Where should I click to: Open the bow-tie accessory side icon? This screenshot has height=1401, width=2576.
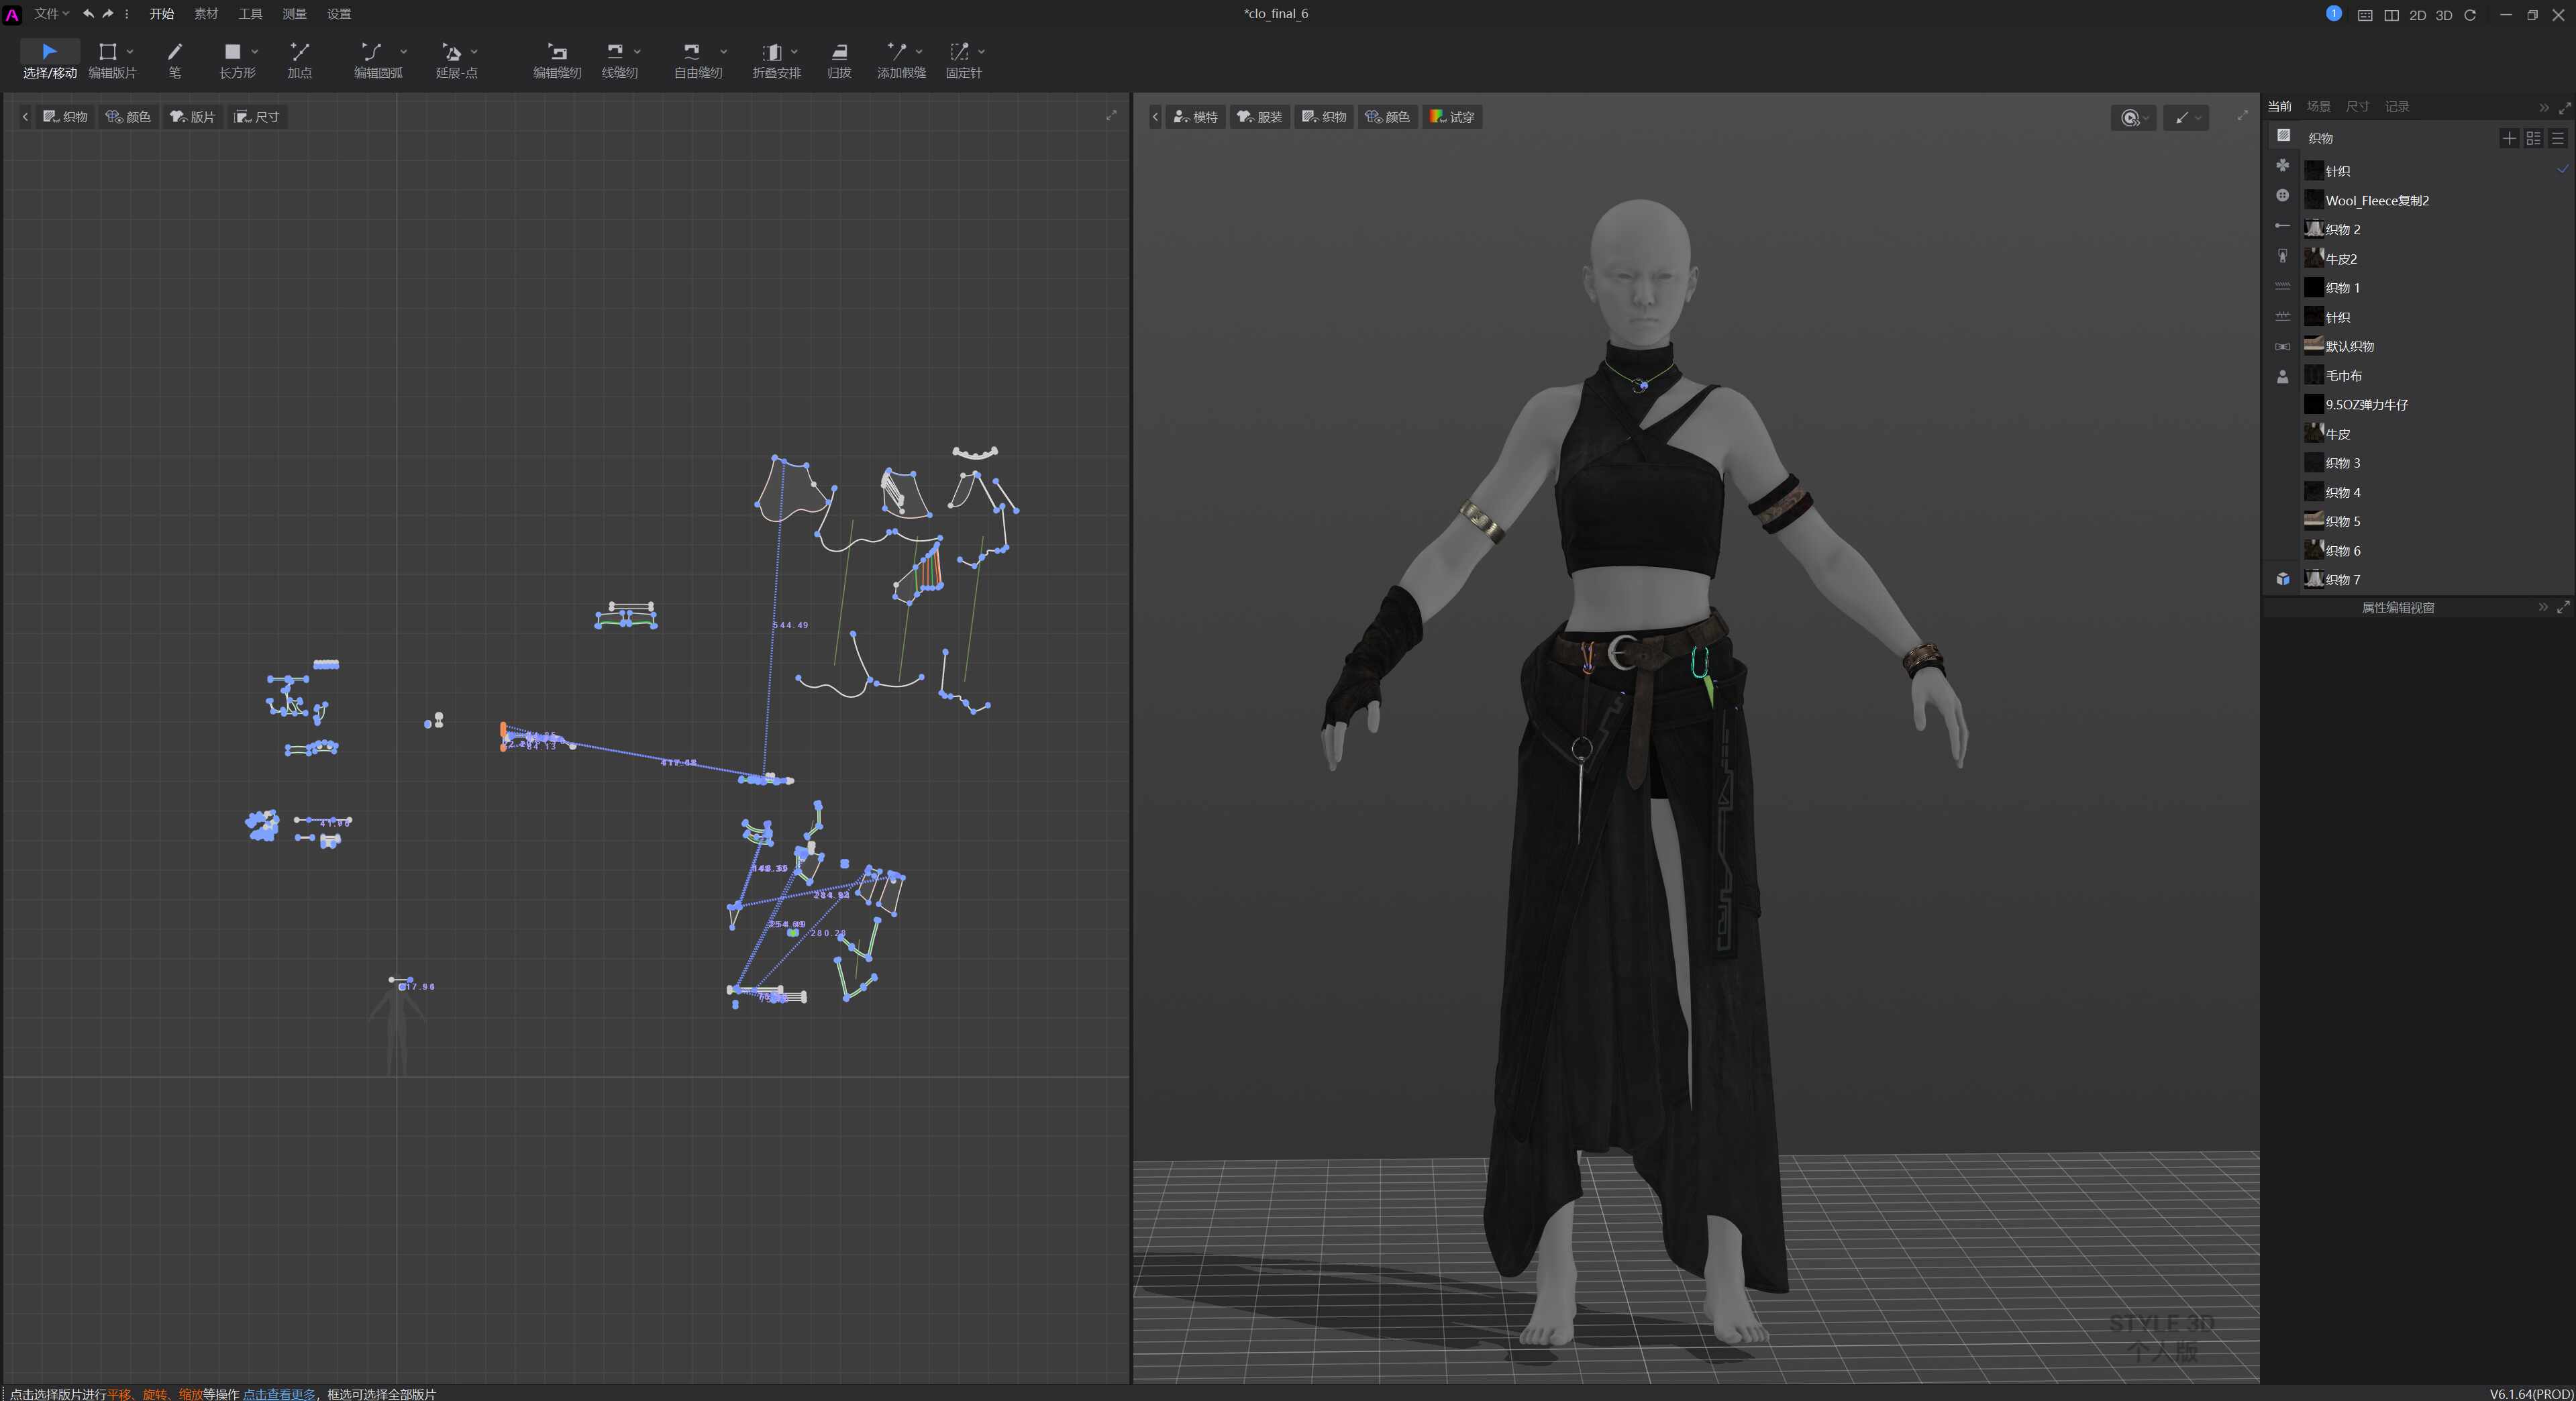[x=2282, y=346]
